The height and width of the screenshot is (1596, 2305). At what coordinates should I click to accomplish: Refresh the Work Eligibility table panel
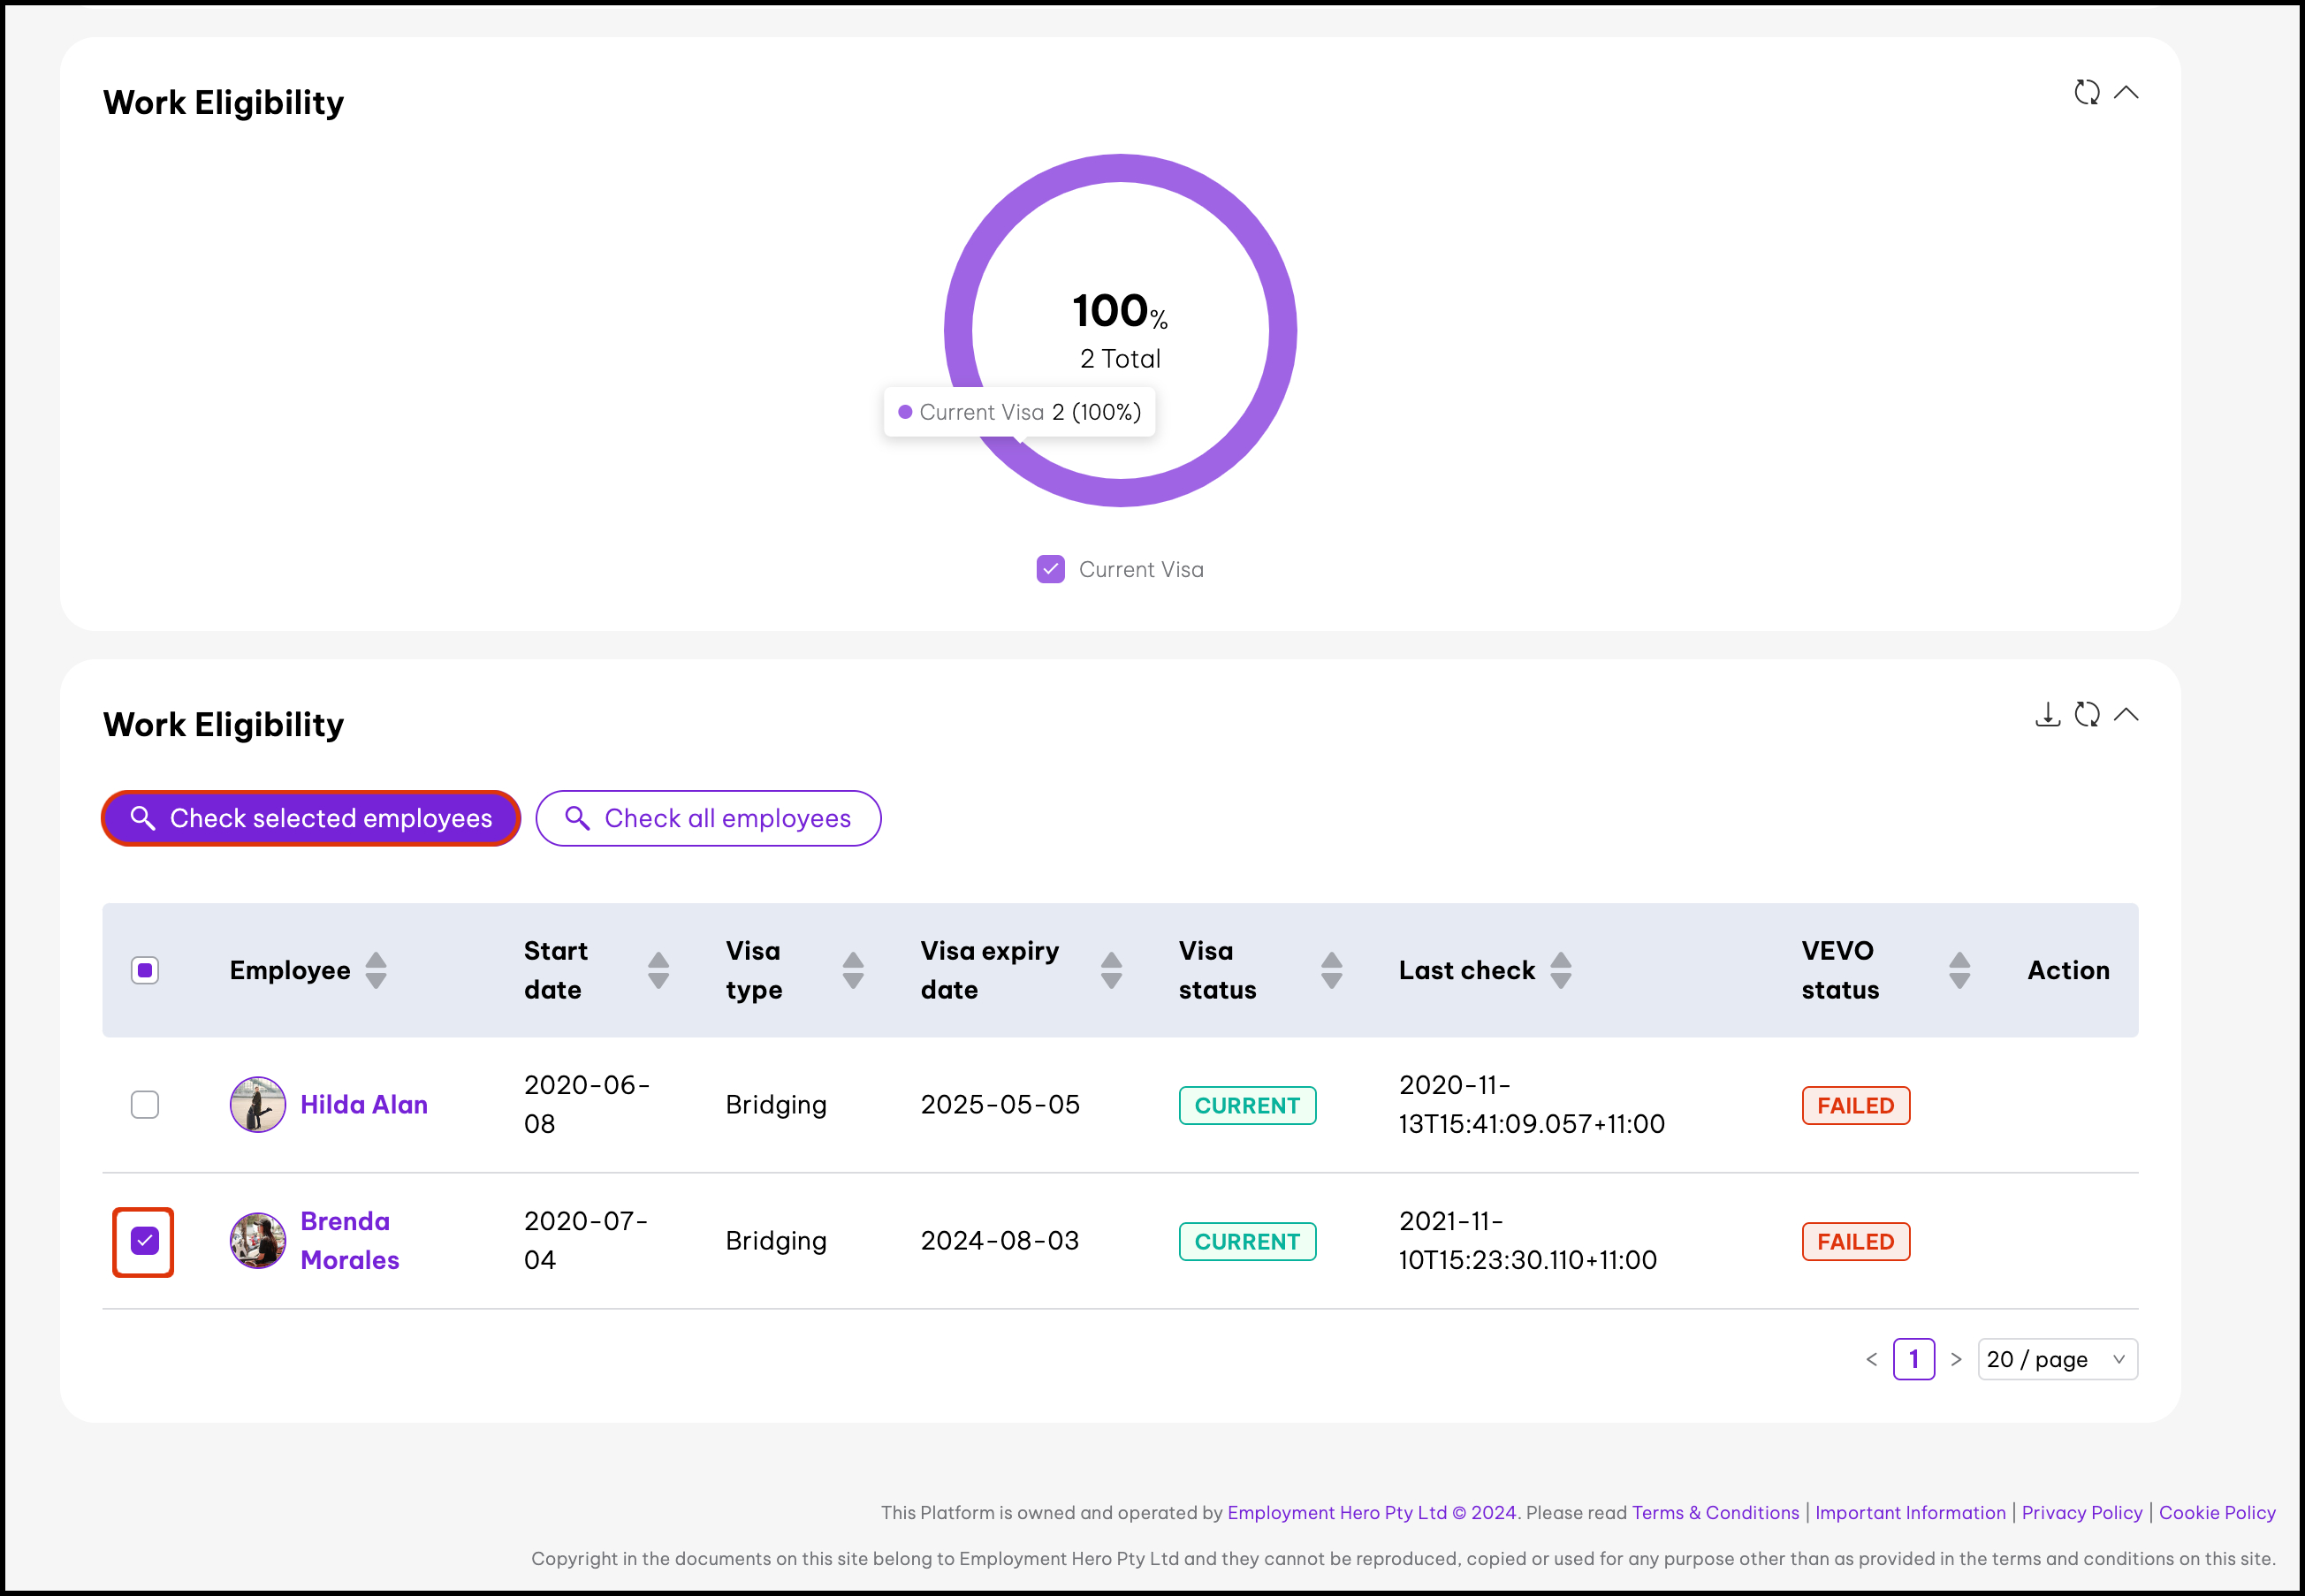tap(2086, 715)
